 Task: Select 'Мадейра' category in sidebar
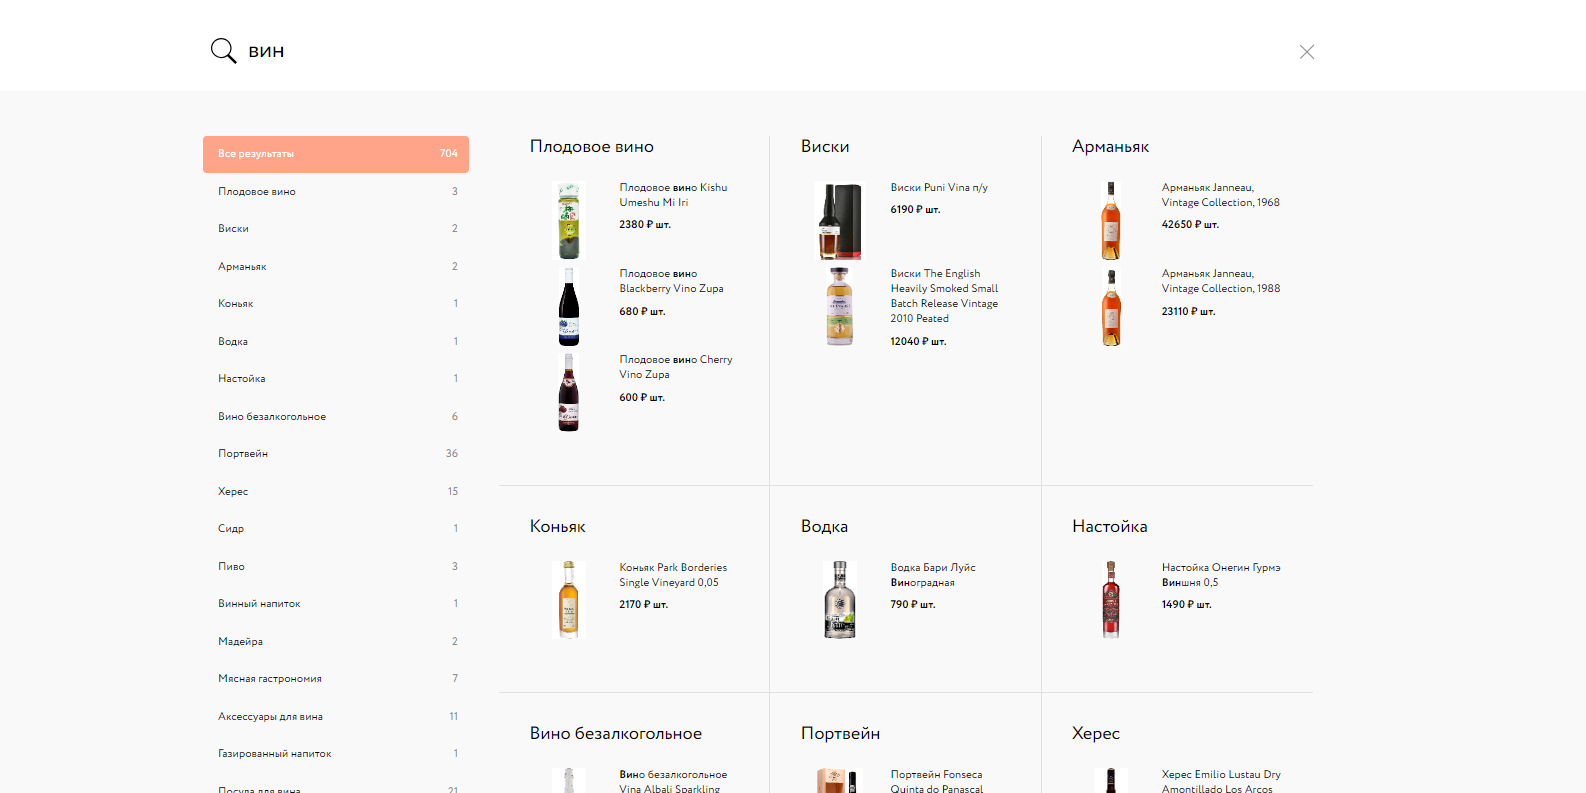[336, 641]
